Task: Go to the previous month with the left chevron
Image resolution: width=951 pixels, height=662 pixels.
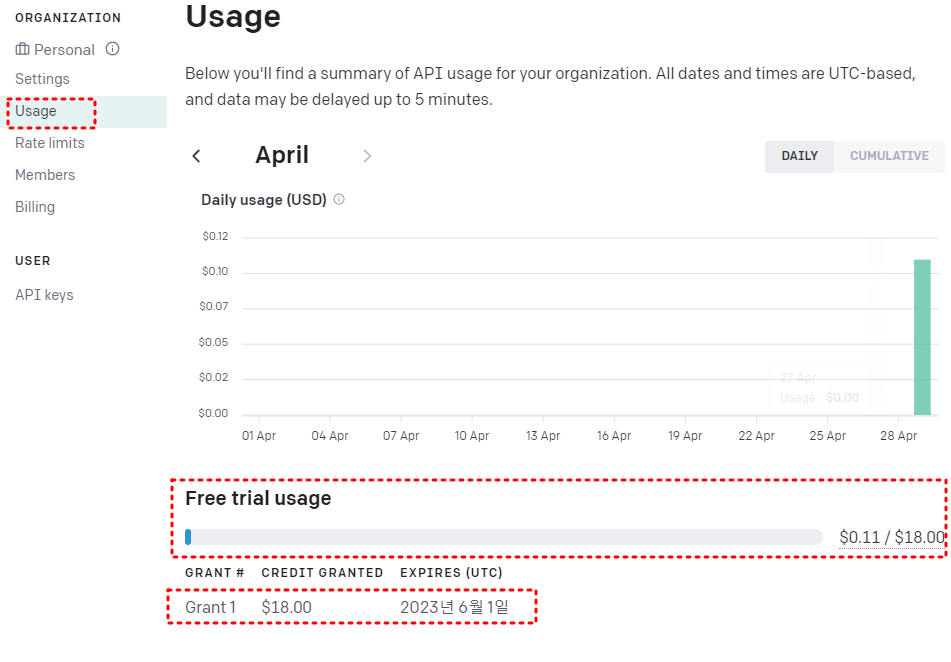Action: tap(197, 156)
